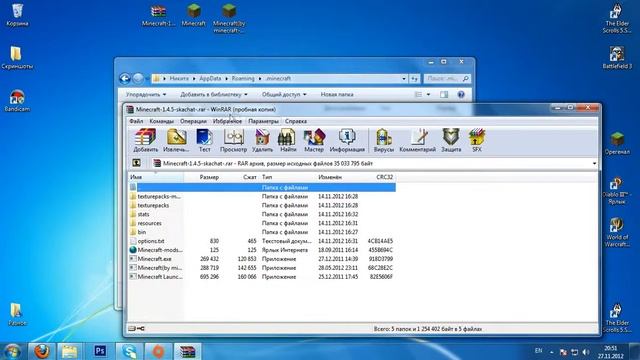Open the Комментарий tool

point(418,141)
